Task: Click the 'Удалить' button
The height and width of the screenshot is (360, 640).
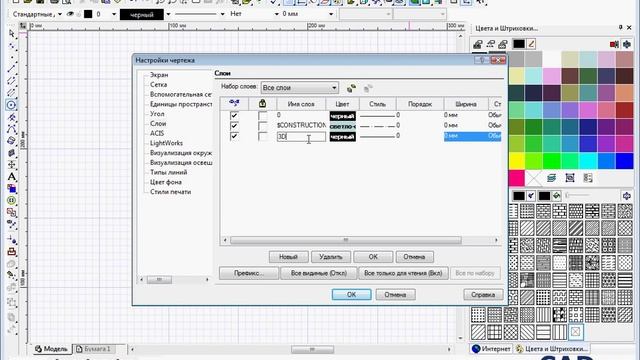Action: tap(331, 257)
